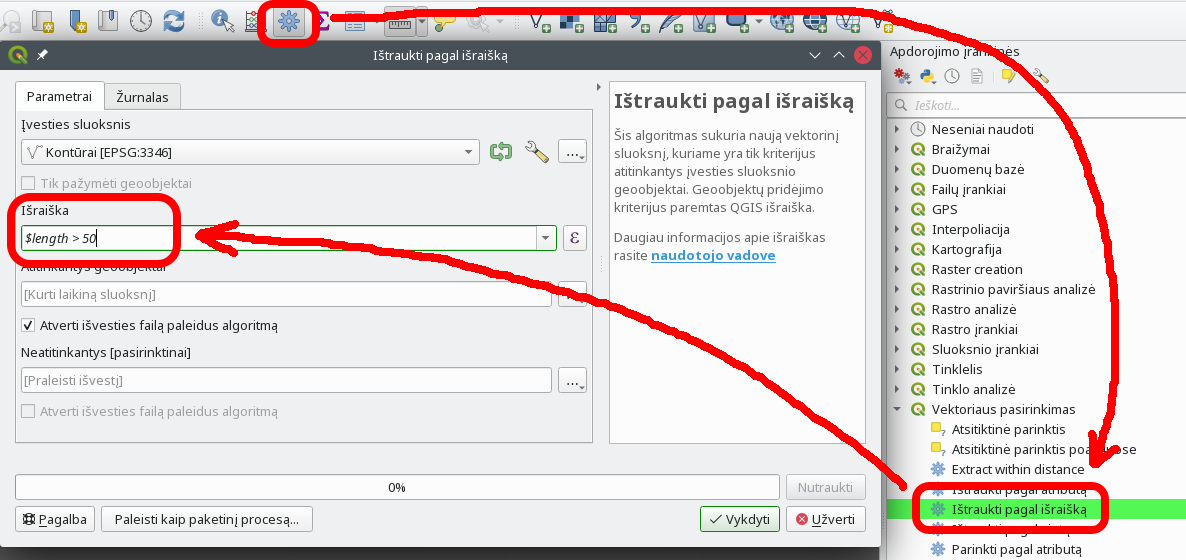Image resolution: width=1186 pixels, height=560 pixels.
Task: Add WMS layer globe icon
Action: (x=782, y=22)
